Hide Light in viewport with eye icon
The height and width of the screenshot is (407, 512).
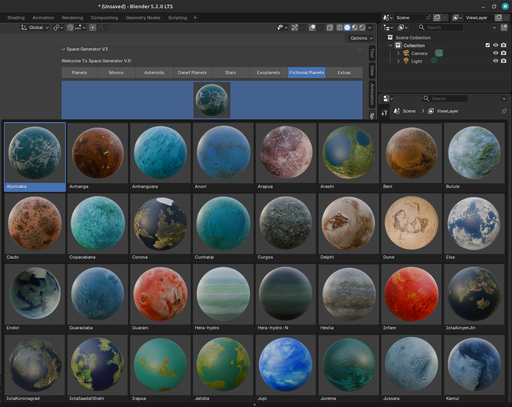(x=496, y=61)
